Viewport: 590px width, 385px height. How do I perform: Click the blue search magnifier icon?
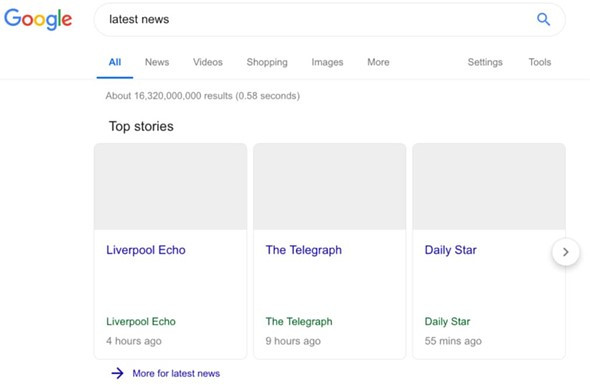(543, 19)
